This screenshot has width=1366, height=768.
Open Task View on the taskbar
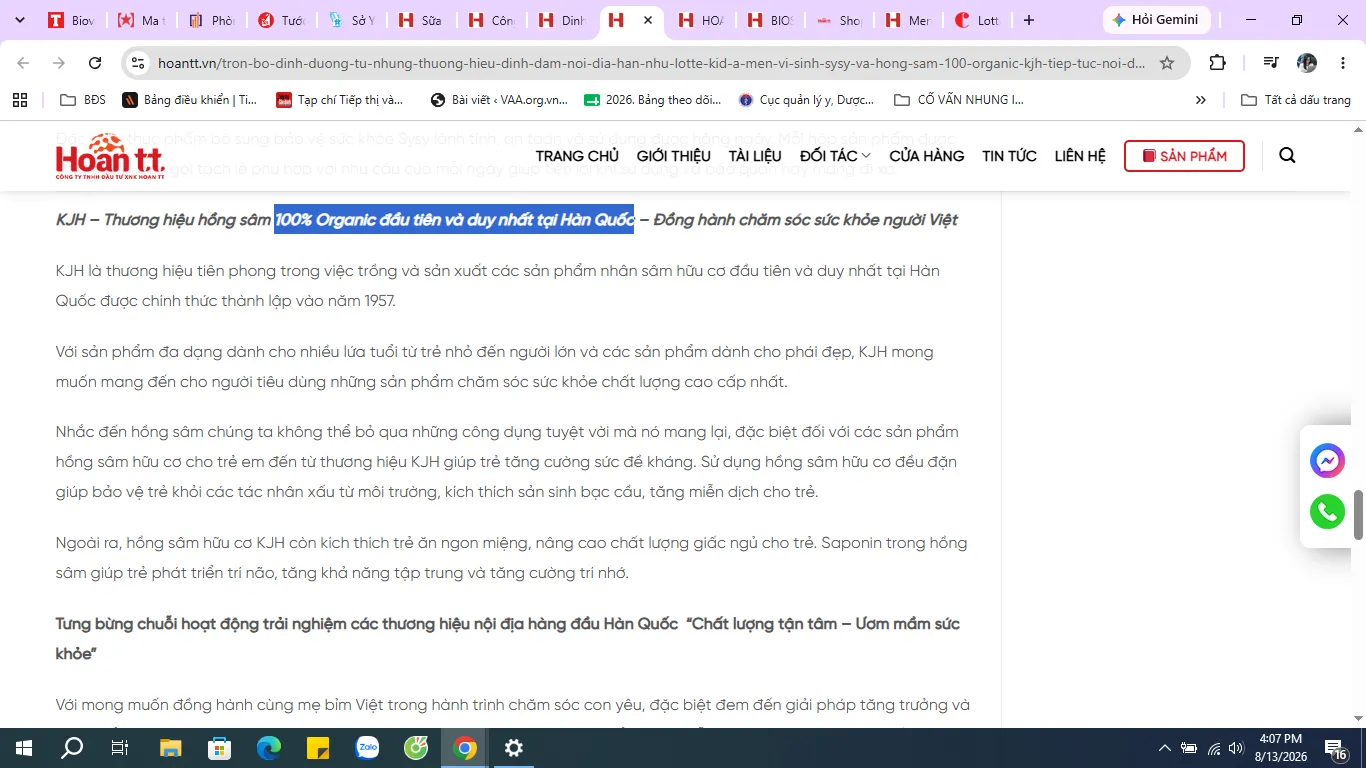tap(119, 748)
